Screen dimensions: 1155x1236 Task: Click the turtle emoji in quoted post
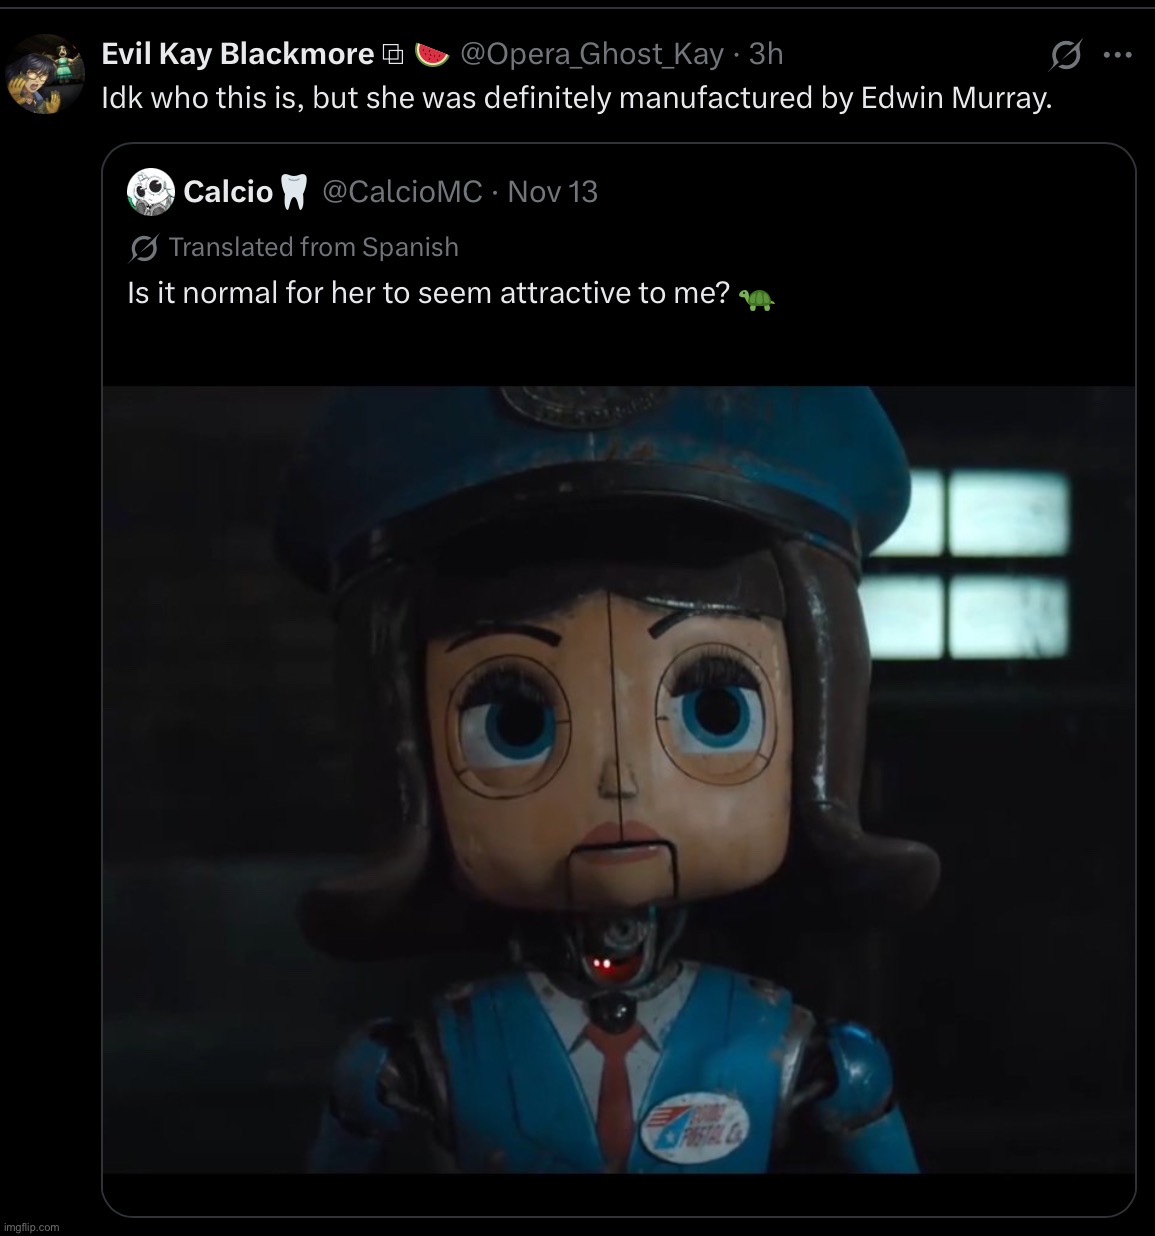coord(757,298)
